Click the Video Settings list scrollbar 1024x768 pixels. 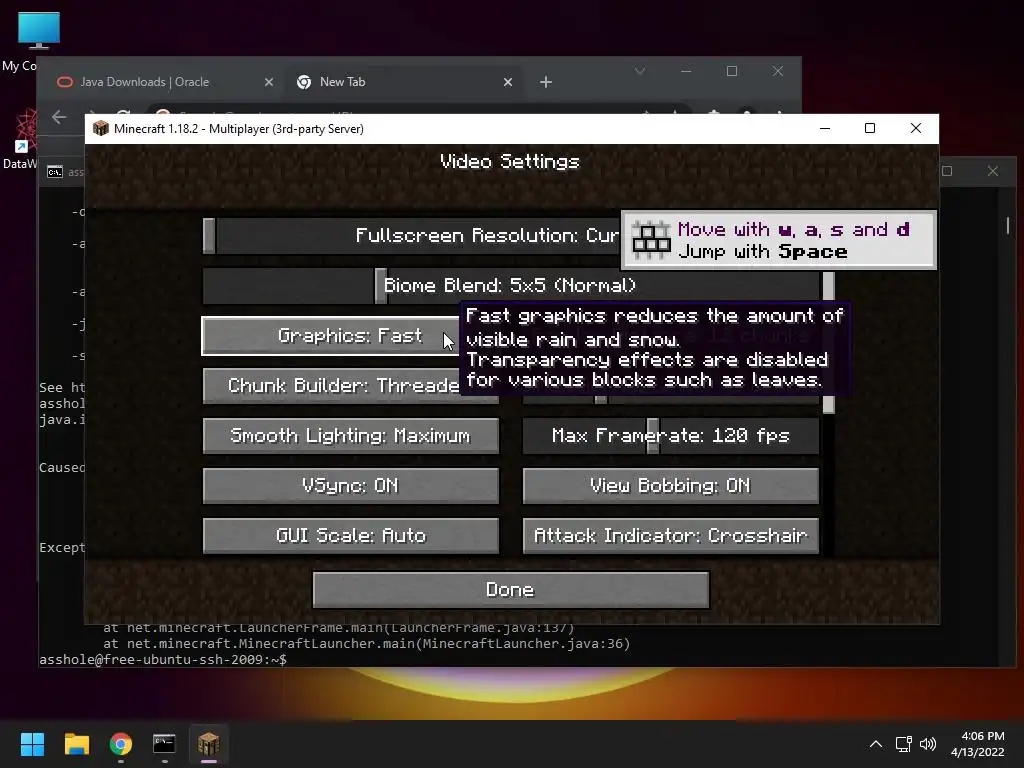[x=829, y=344]
